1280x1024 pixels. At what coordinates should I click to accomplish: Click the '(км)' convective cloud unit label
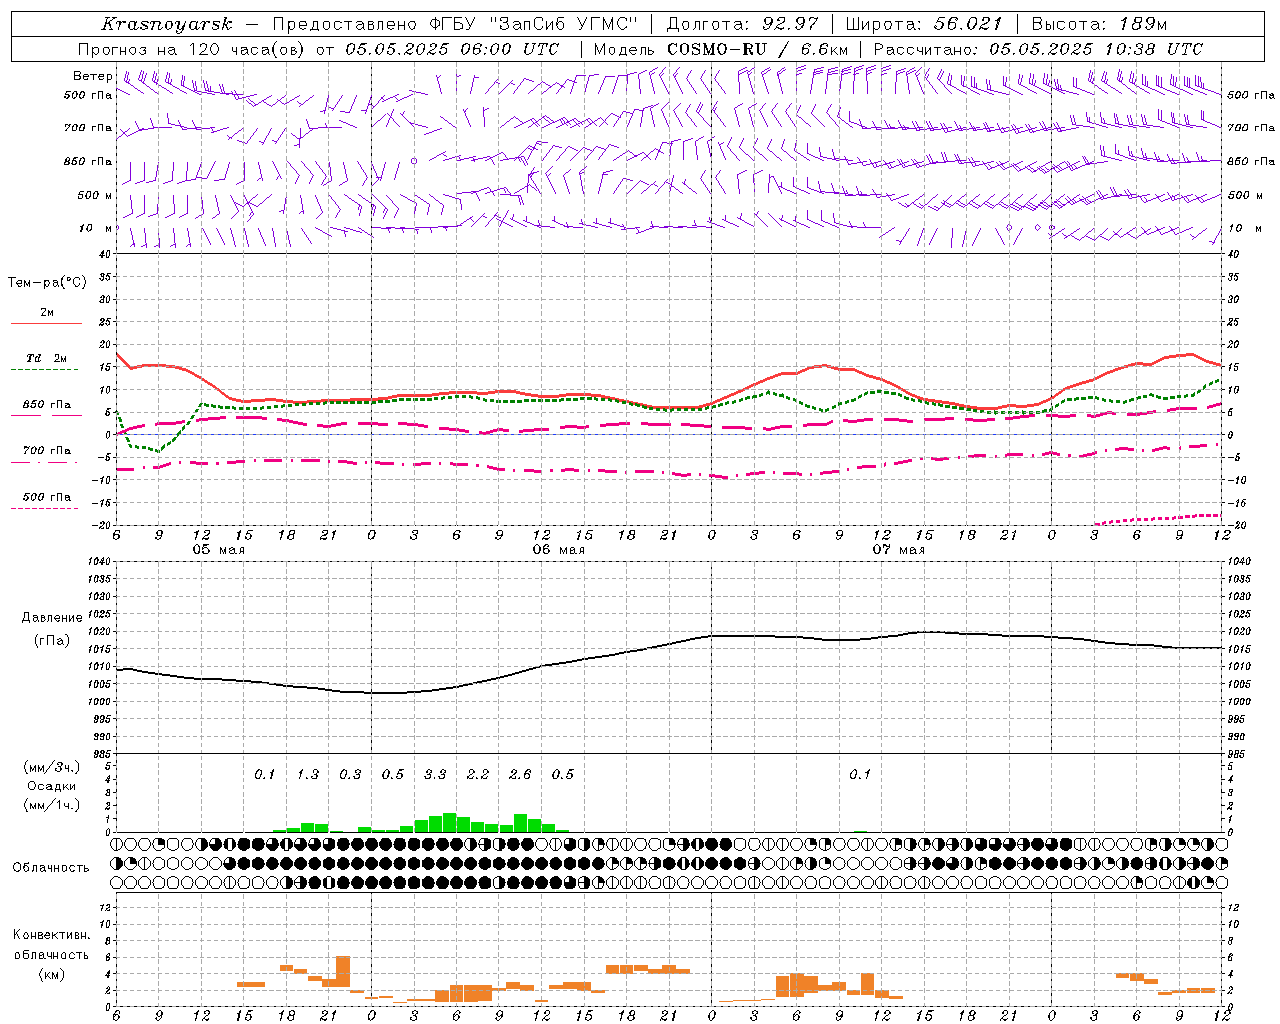[x=51, y=974]
